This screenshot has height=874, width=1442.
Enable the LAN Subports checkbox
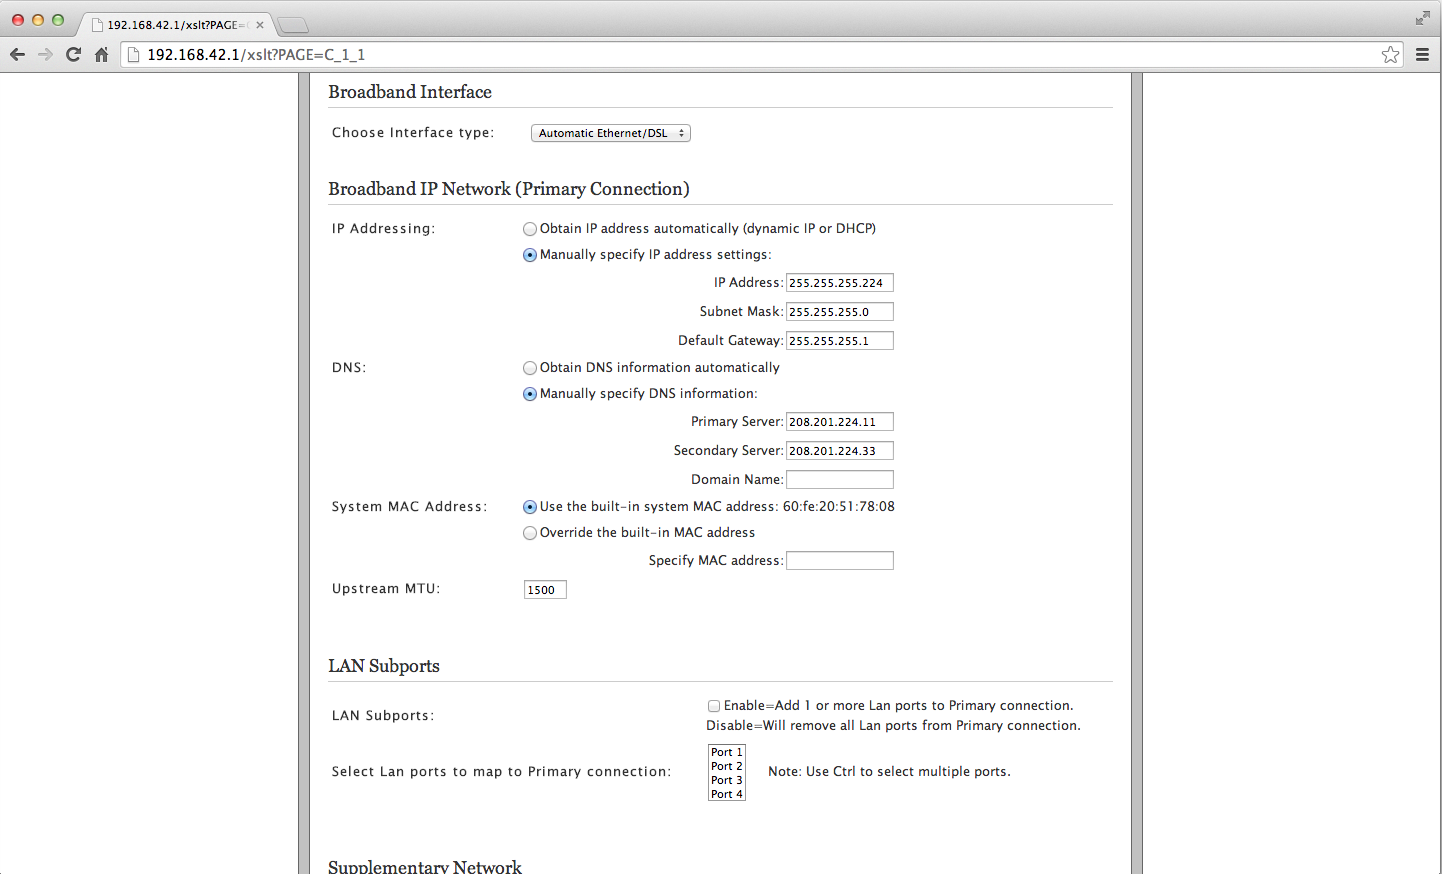tap(714, 705)
